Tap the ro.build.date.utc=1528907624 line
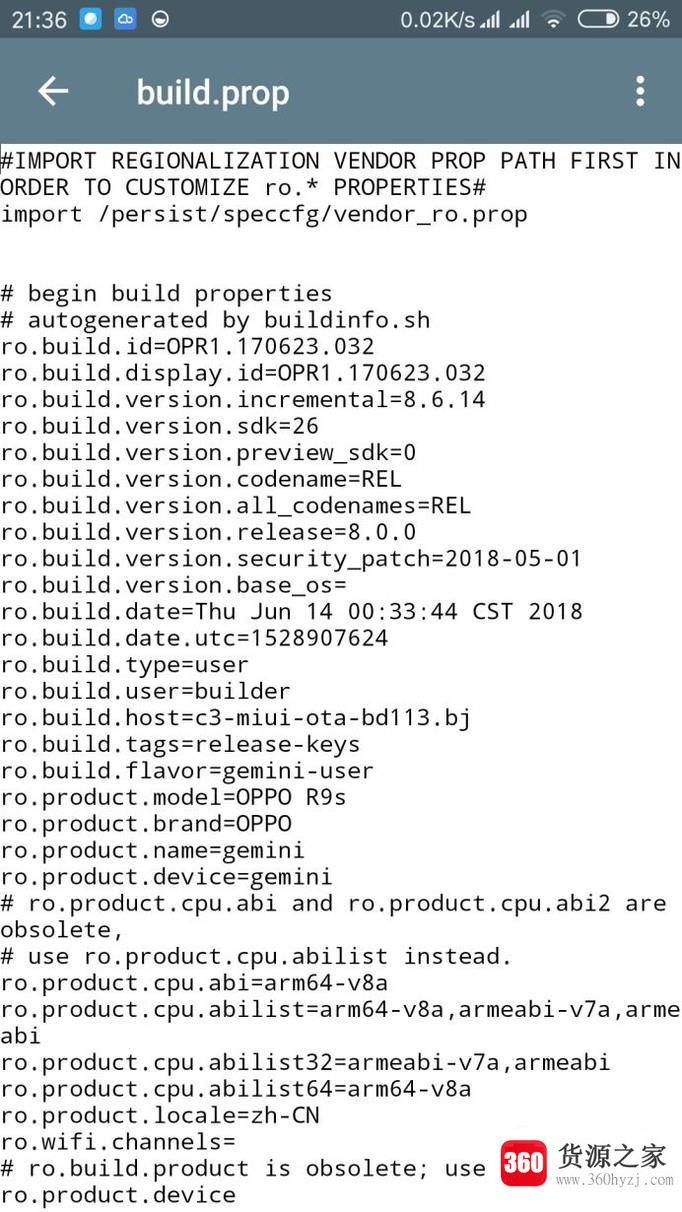 [194, 638]
